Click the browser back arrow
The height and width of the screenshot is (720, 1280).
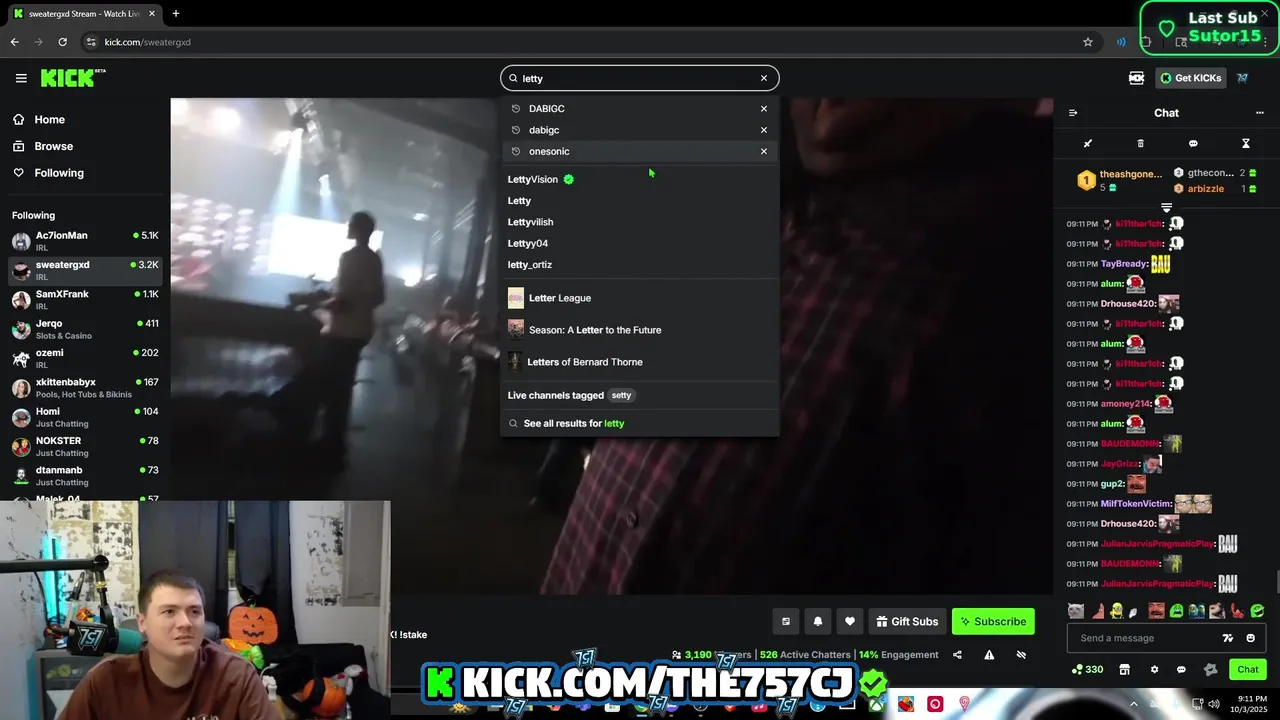point(14,42)
